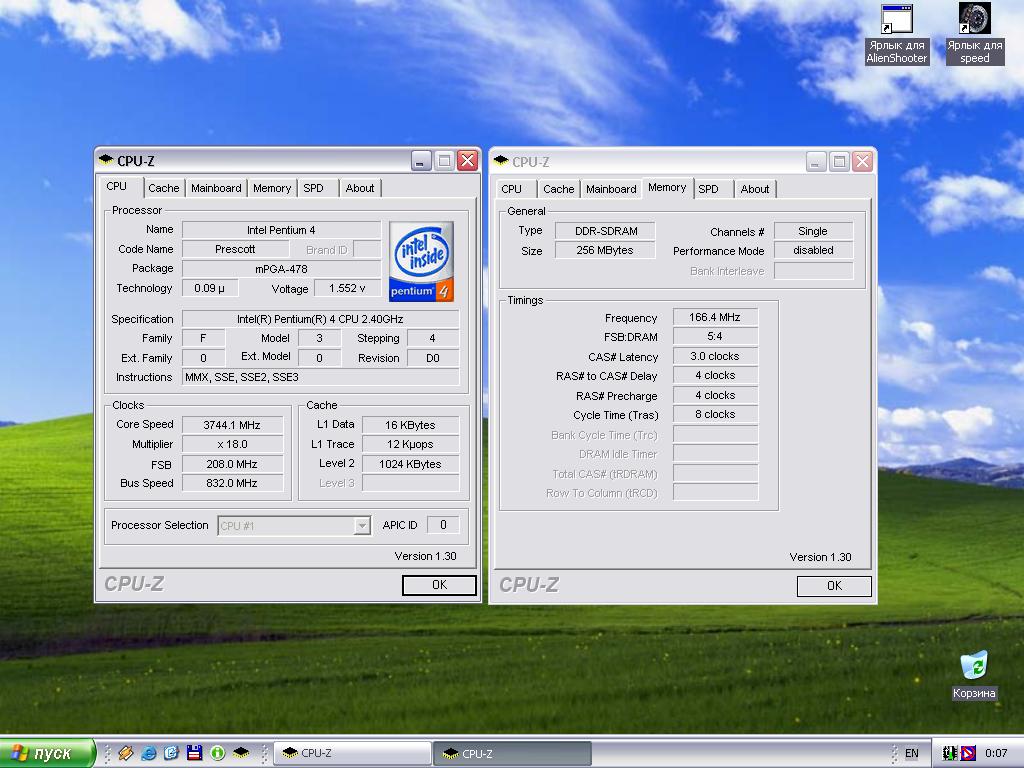This screenshot has width=1024, height=768.
Task: Click the taskbar clock showing 0:07
Action: tap(996, 753)
